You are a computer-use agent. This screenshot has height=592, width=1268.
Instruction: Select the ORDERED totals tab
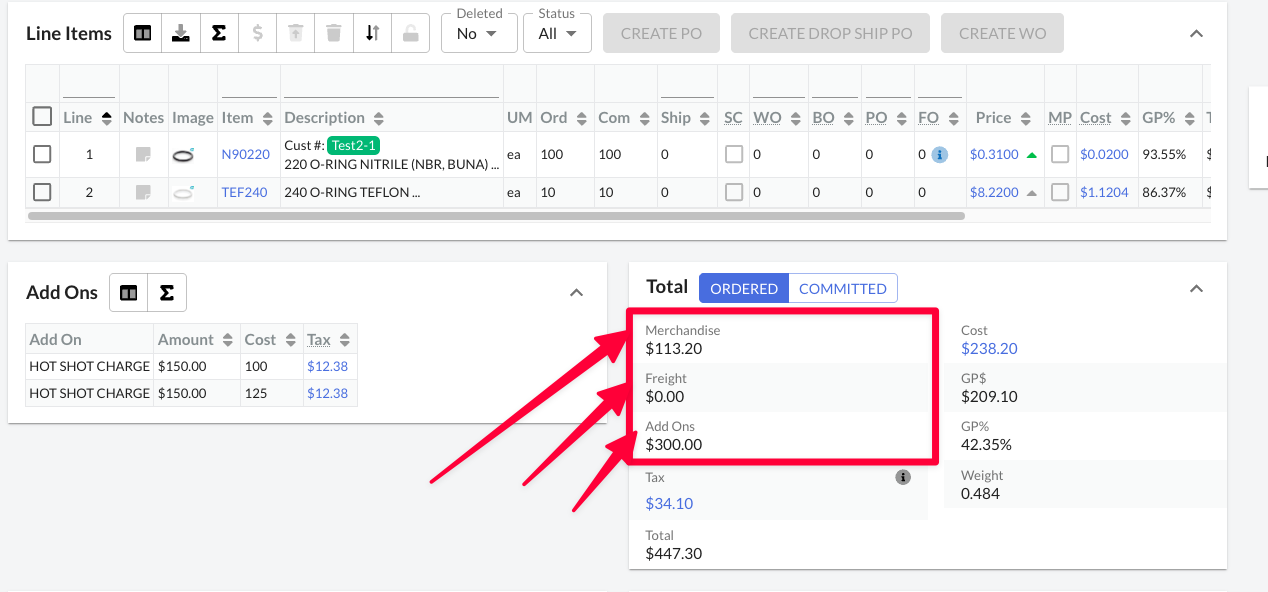(744, 288)
